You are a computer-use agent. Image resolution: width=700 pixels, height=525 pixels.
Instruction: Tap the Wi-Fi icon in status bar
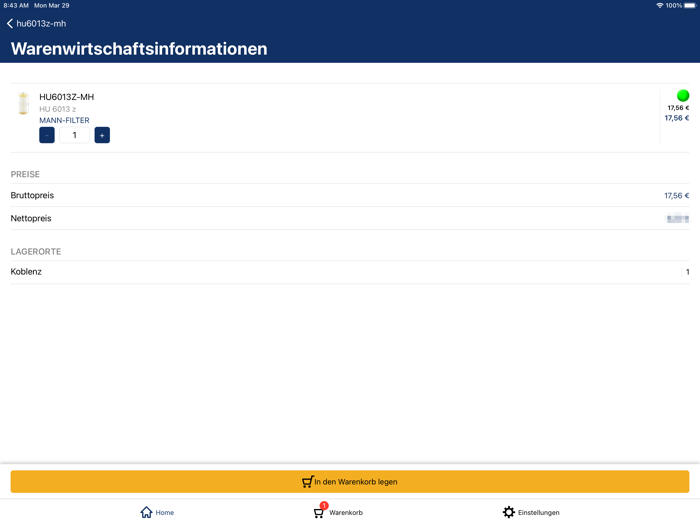[659, 5]
